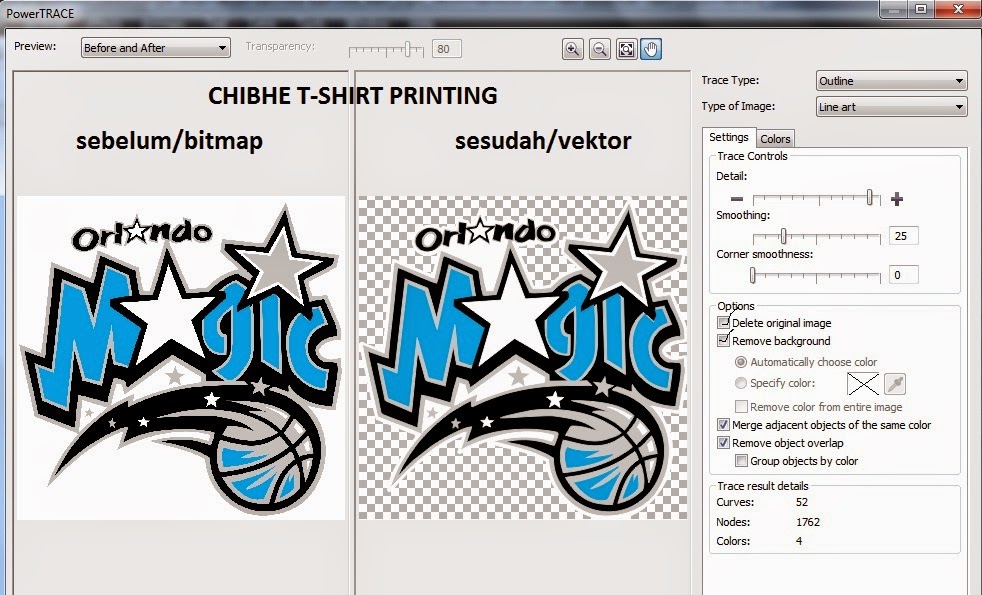Viewport: 982px width, 595px height.
Task: Open the Preview mode dropdown
Action: coord(155,48)
